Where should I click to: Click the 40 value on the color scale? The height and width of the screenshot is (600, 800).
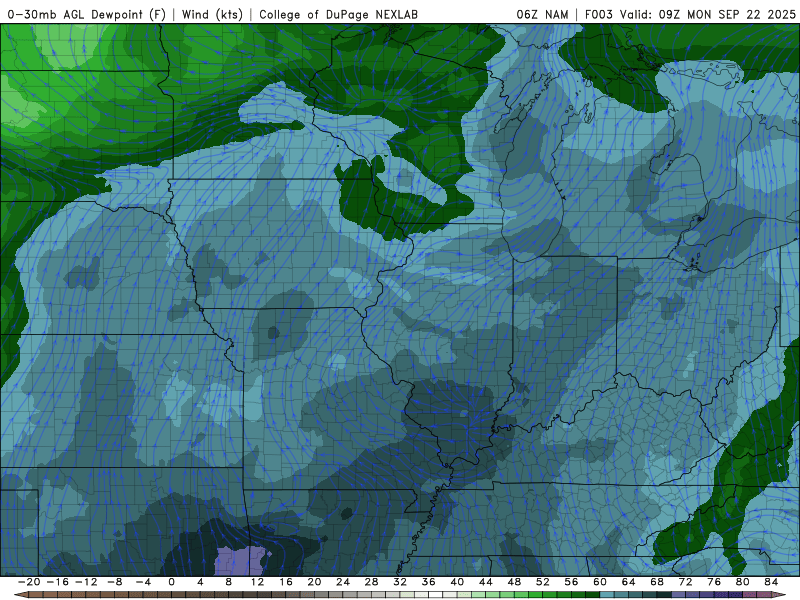[457, 582]
